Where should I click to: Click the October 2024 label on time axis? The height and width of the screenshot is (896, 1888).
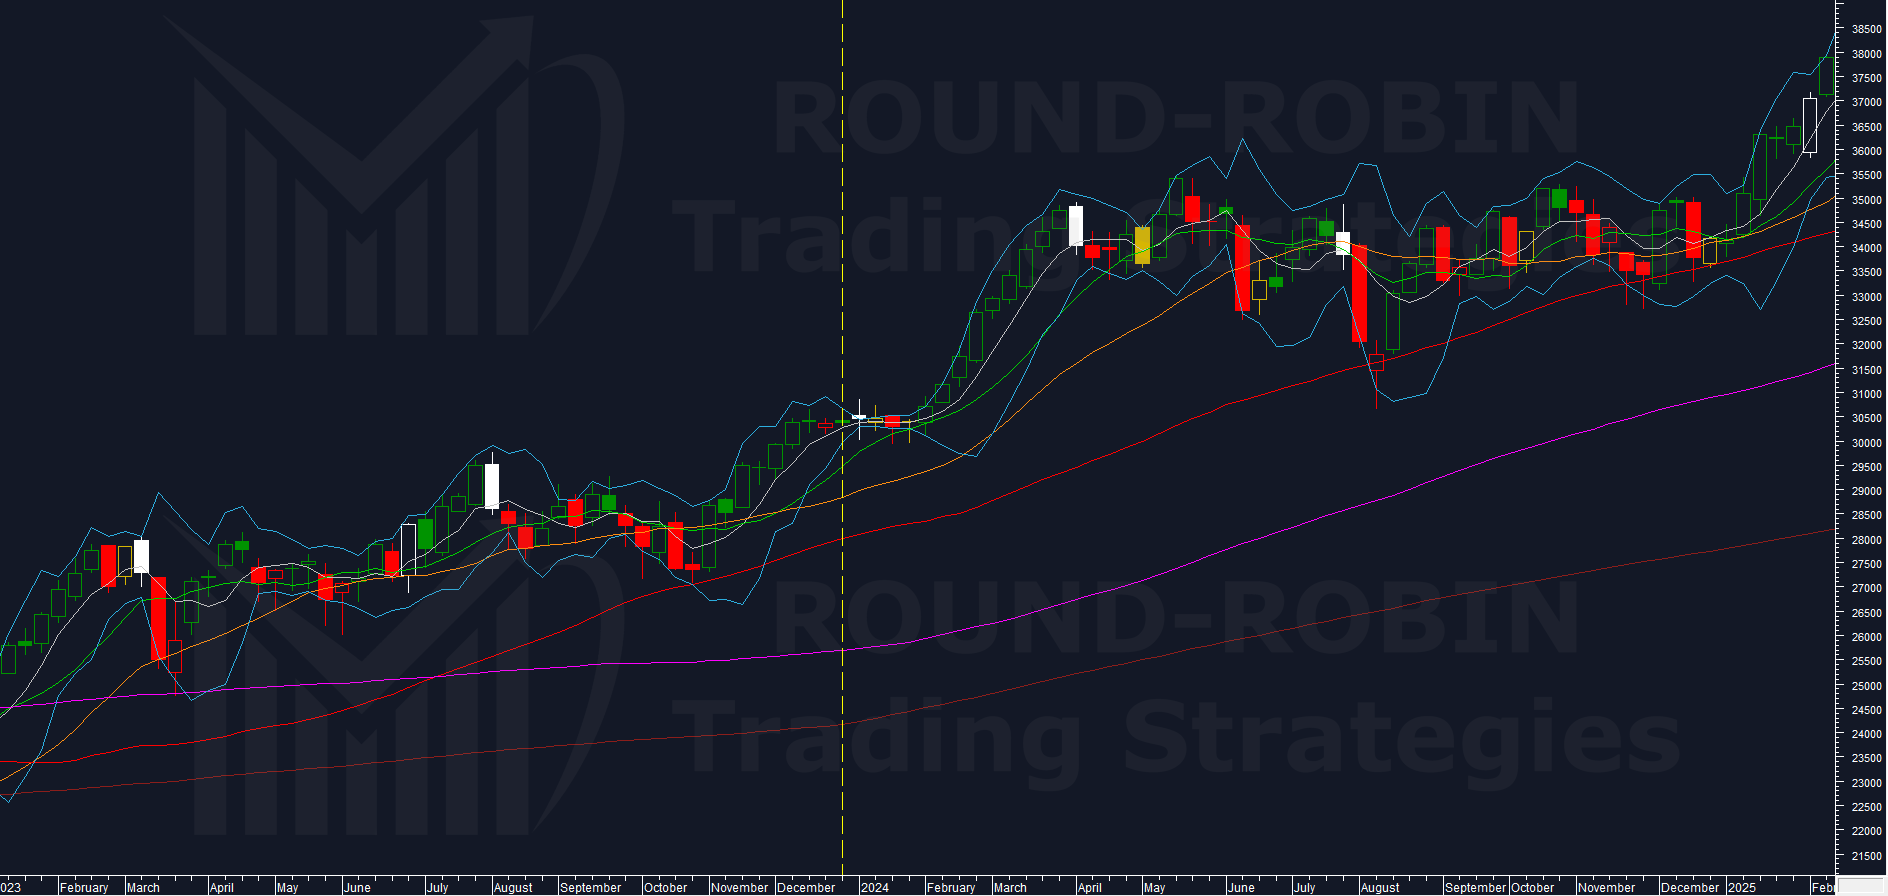tap(1532, 887)
